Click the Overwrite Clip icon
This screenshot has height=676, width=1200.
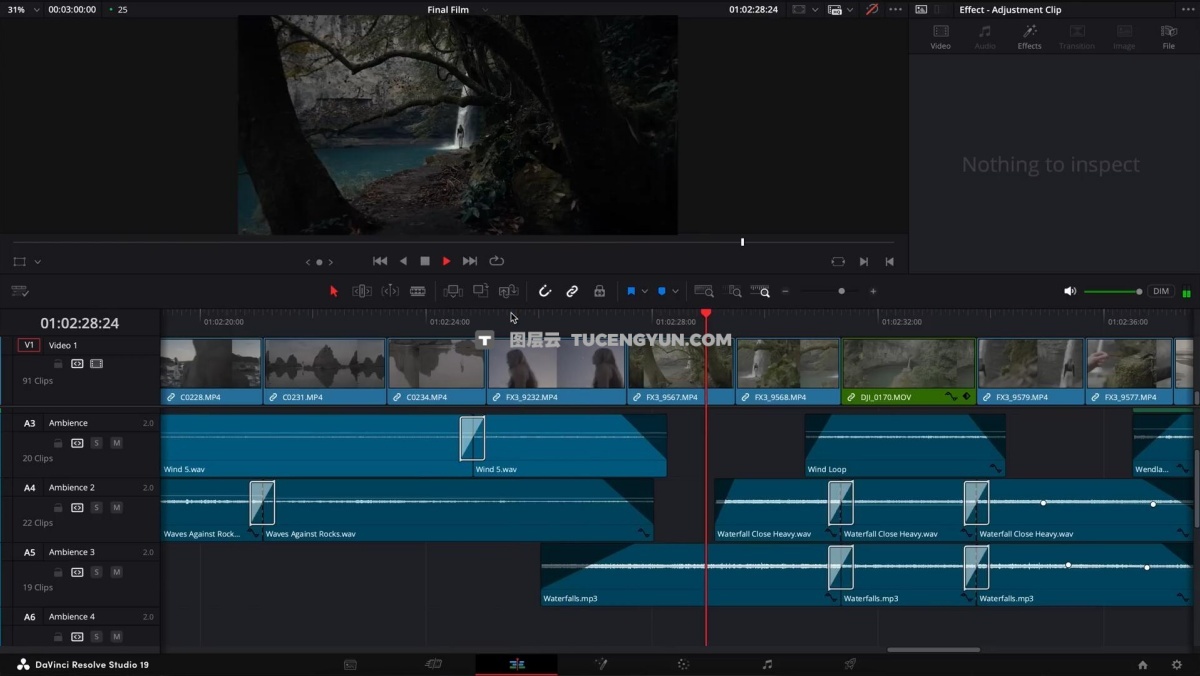coord(481,291)
